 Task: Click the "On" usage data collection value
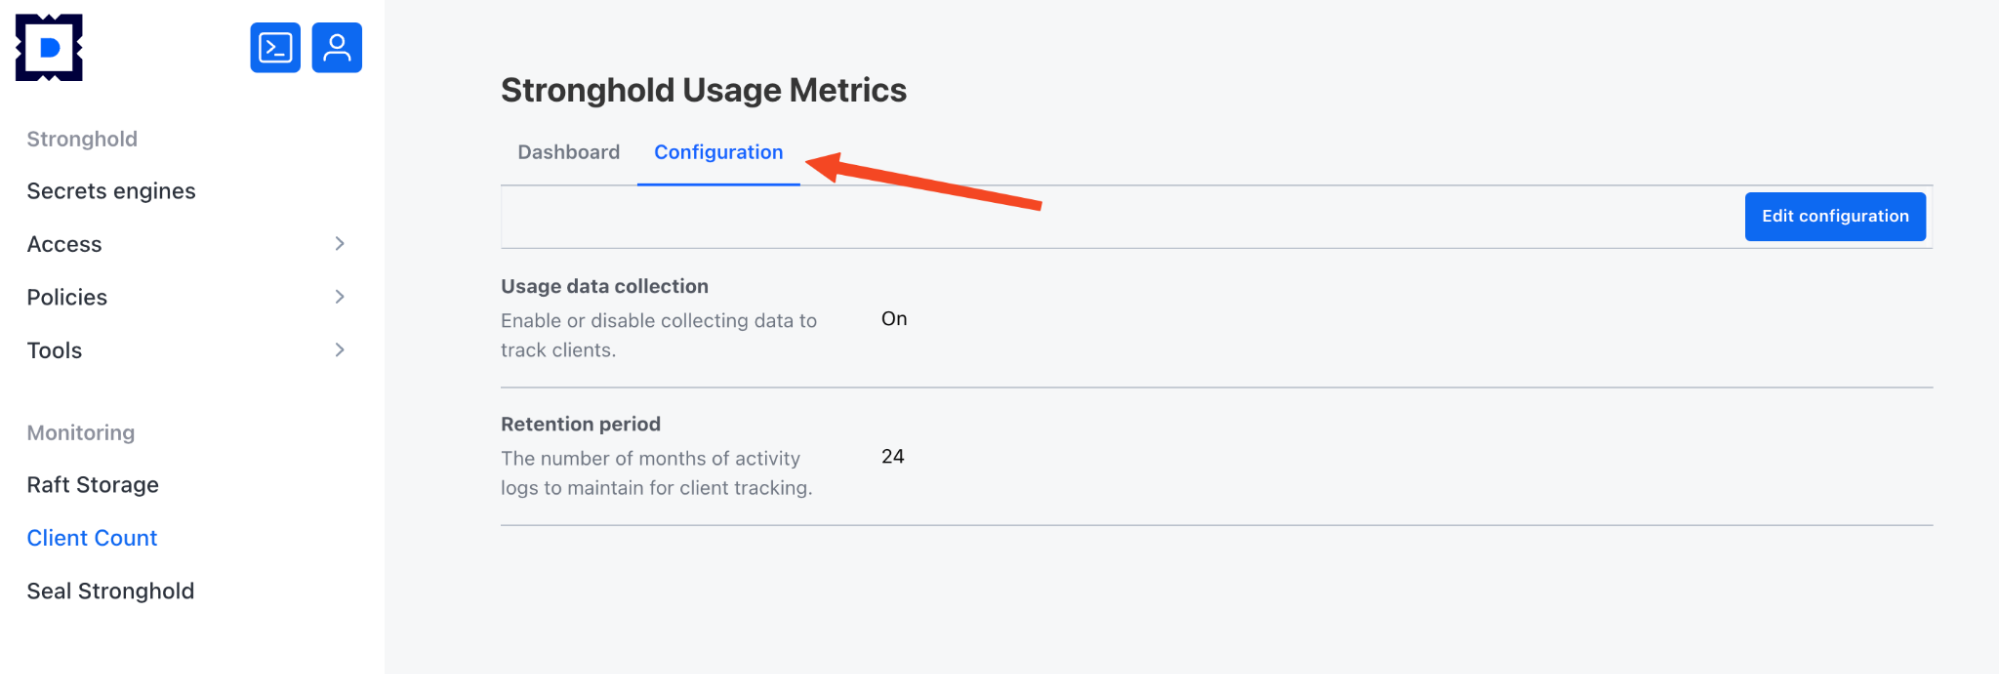tap(894, 319)
